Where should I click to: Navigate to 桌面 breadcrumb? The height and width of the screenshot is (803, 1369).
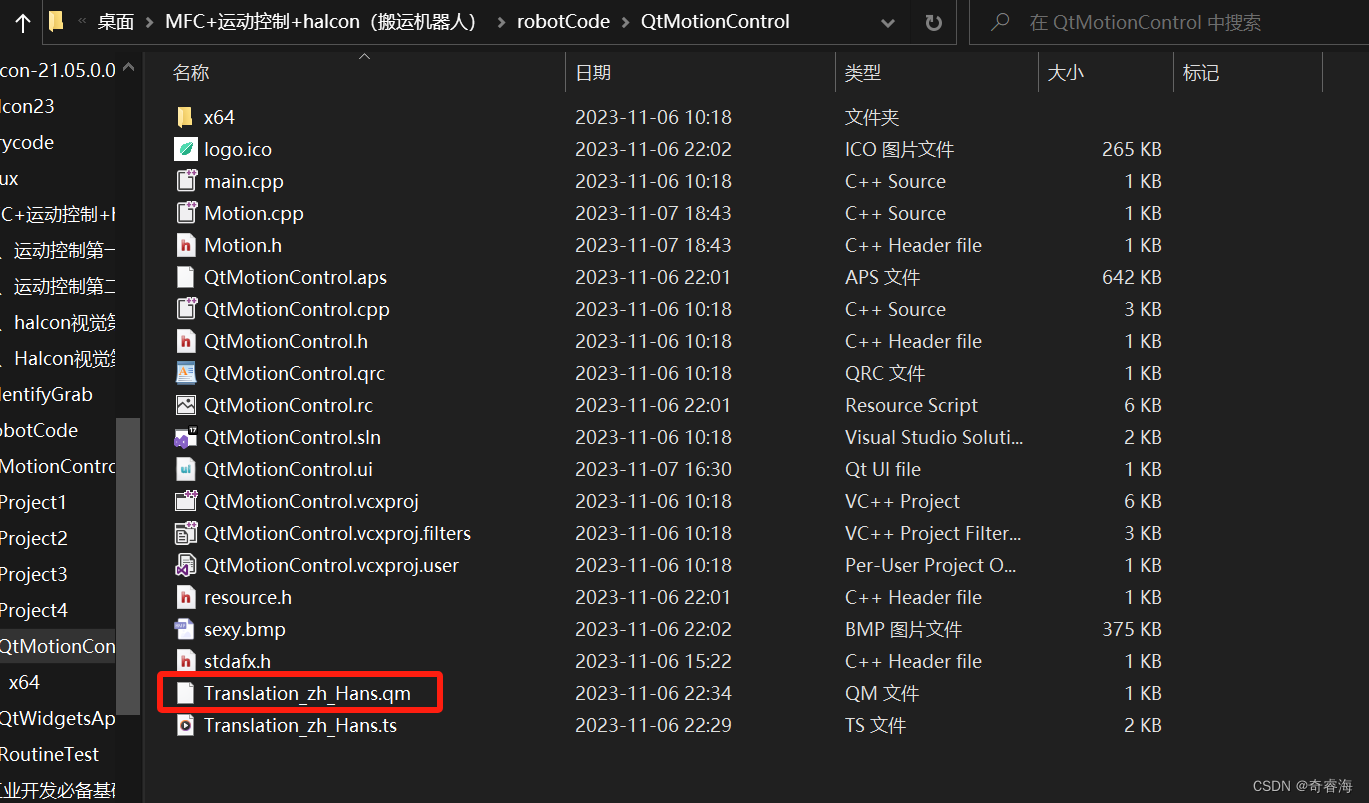point(116,22)
